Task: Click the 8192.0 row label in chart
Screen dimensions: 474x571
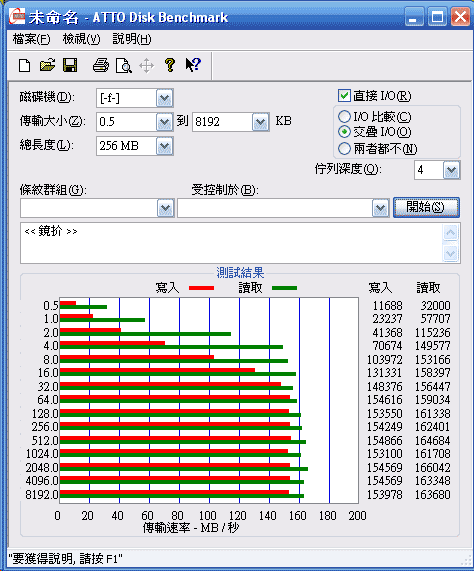Action: coord(42,495)
